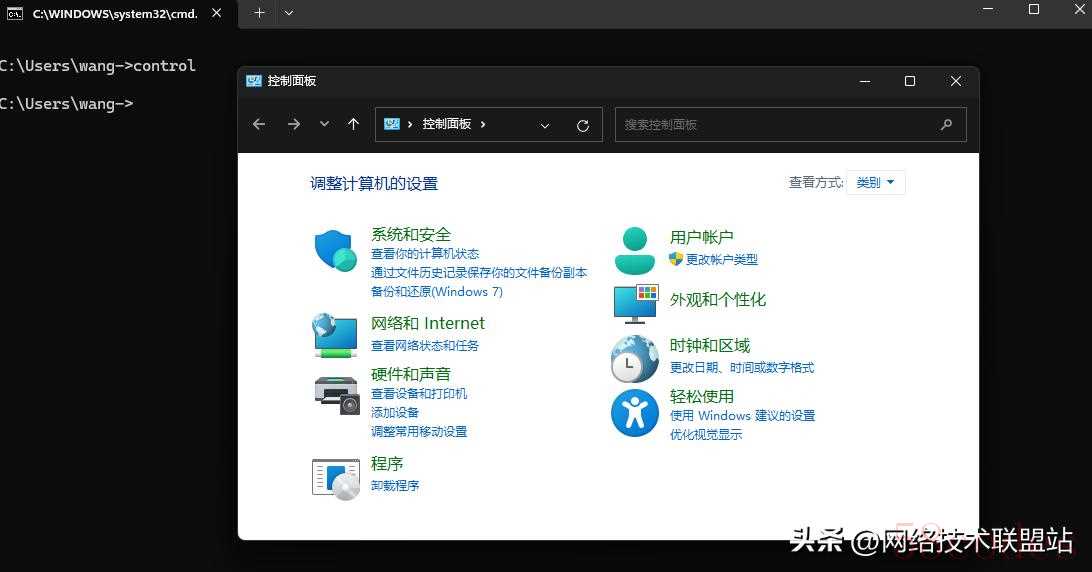Go up one folder level

[x=353, y=124]
